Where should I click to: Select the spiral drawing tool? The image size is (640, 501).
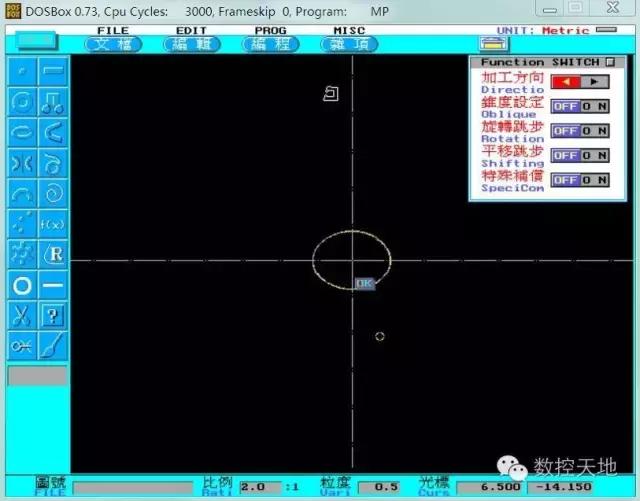pos(53,194)
